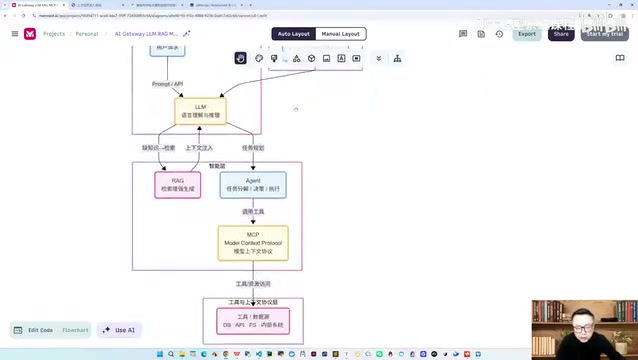638x360 pixels.
Task: Open Microsoft Edge from the taskbar
Action: point(204,354)
